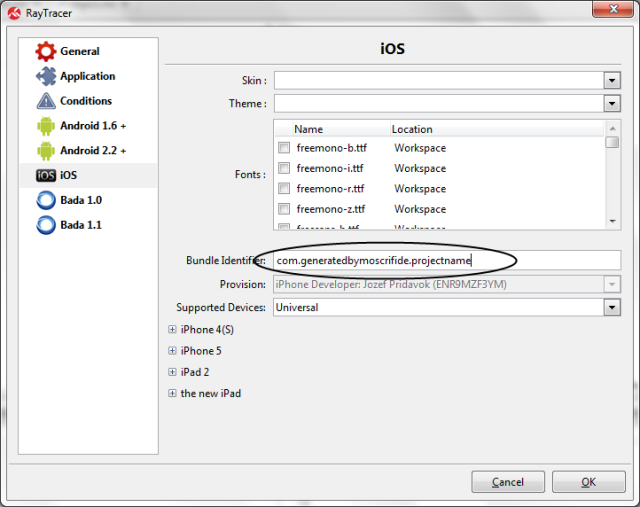This screenshot has width=640, height=507.
Task: Click the Bada 1.0 ring icon
Action: tap(46, 200)
